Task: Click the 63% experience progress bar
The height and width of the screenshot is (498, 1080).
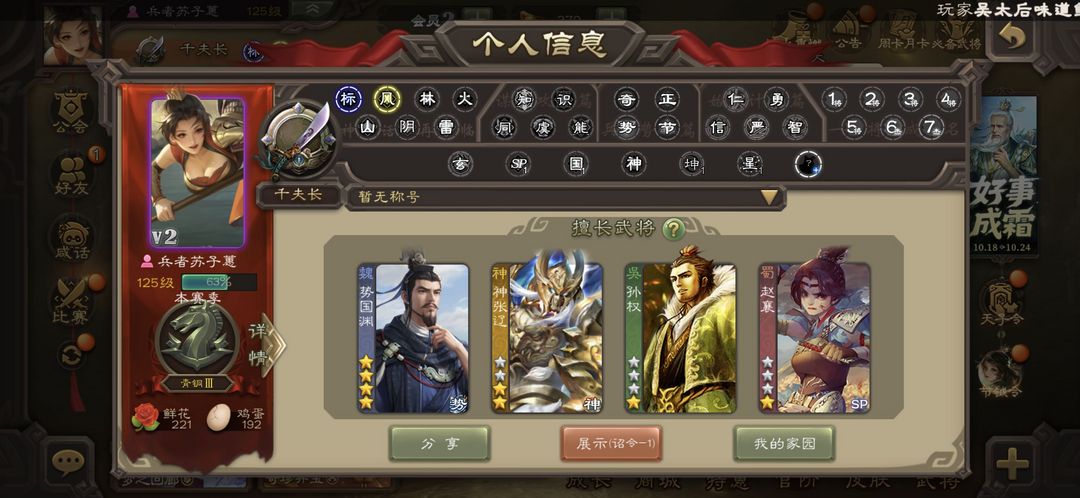Action: [x=219, y=282]
